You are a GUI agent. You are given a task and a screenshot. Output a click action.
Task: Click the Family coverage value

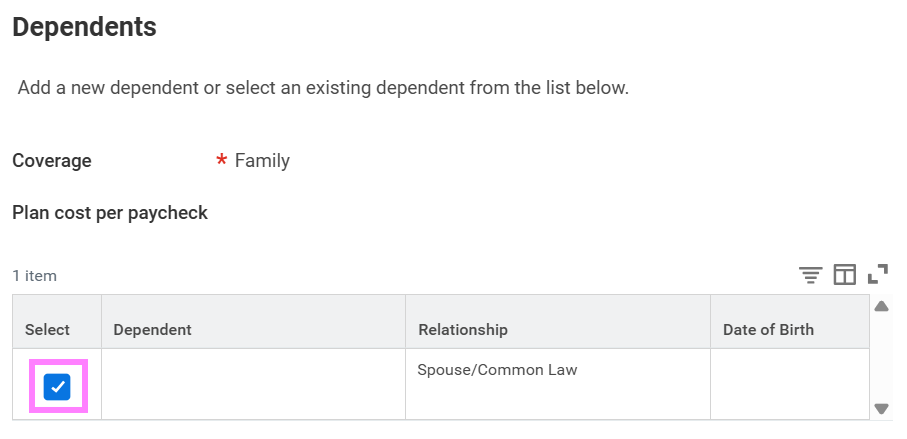click(x=262, y=161)
